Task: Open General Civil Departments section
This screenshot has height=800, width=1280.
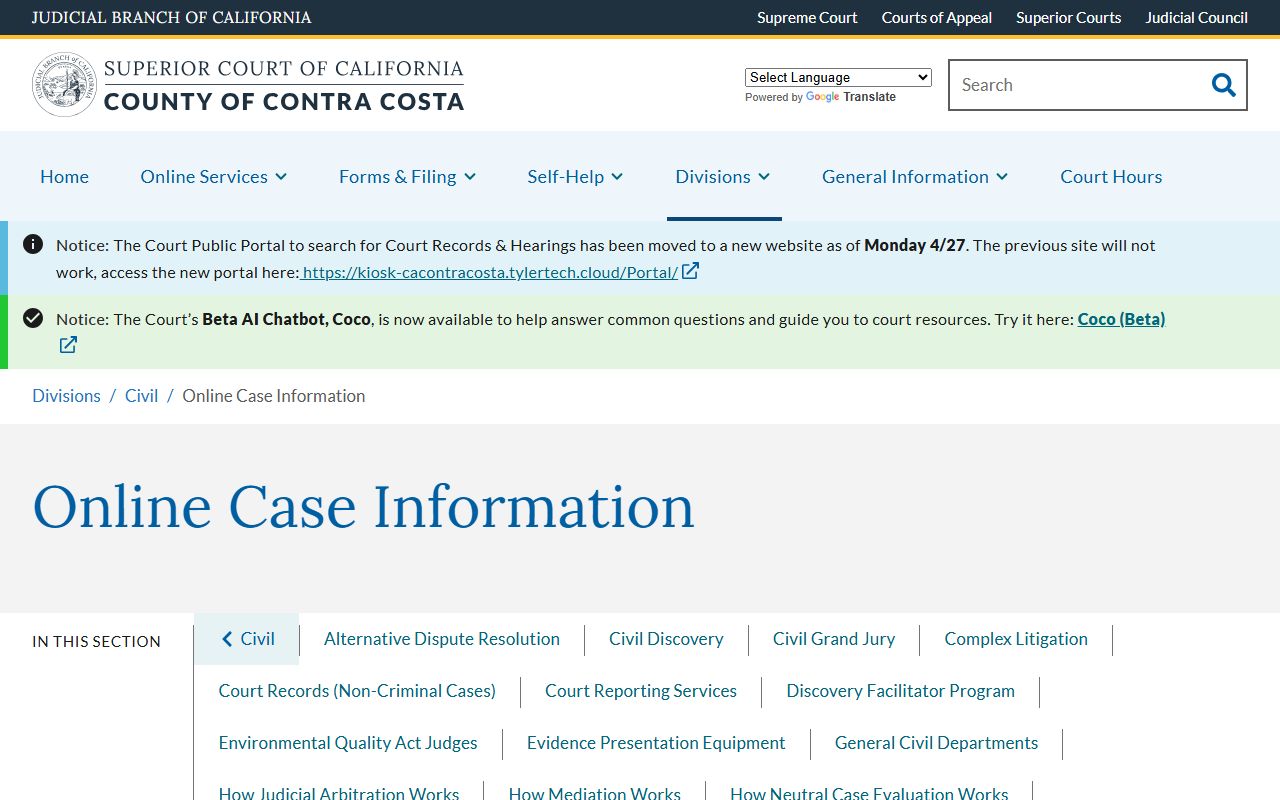Action: pyautogui.click(x=937, y=743)
